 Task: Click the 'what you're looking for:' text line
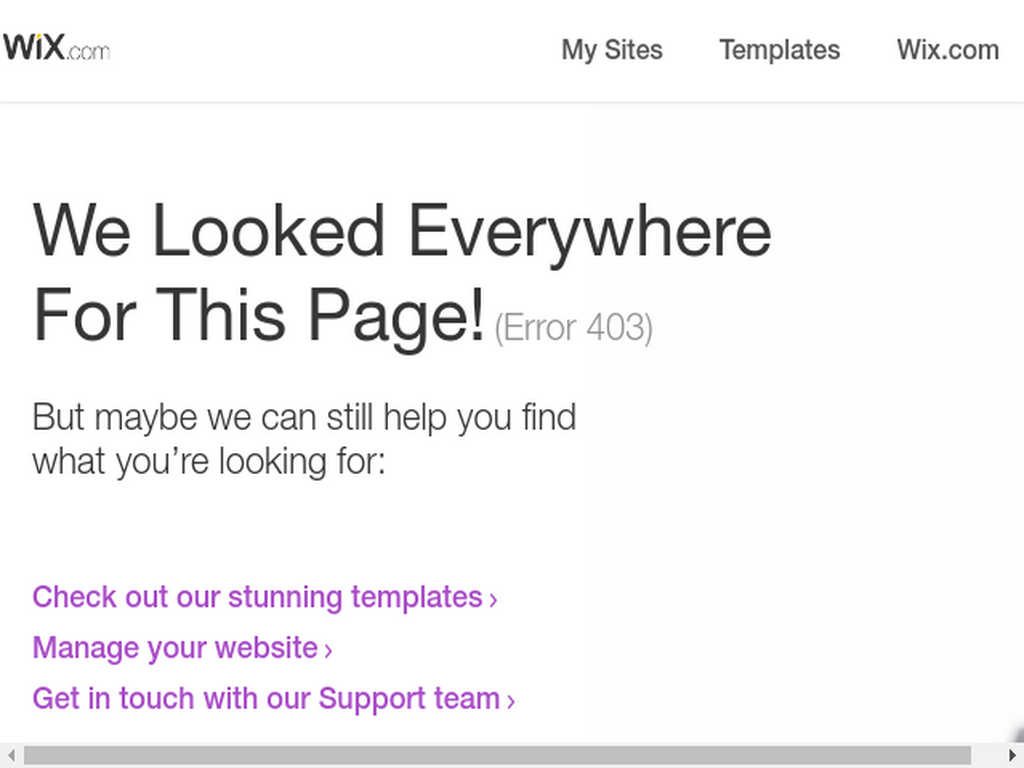coord(209,462)
